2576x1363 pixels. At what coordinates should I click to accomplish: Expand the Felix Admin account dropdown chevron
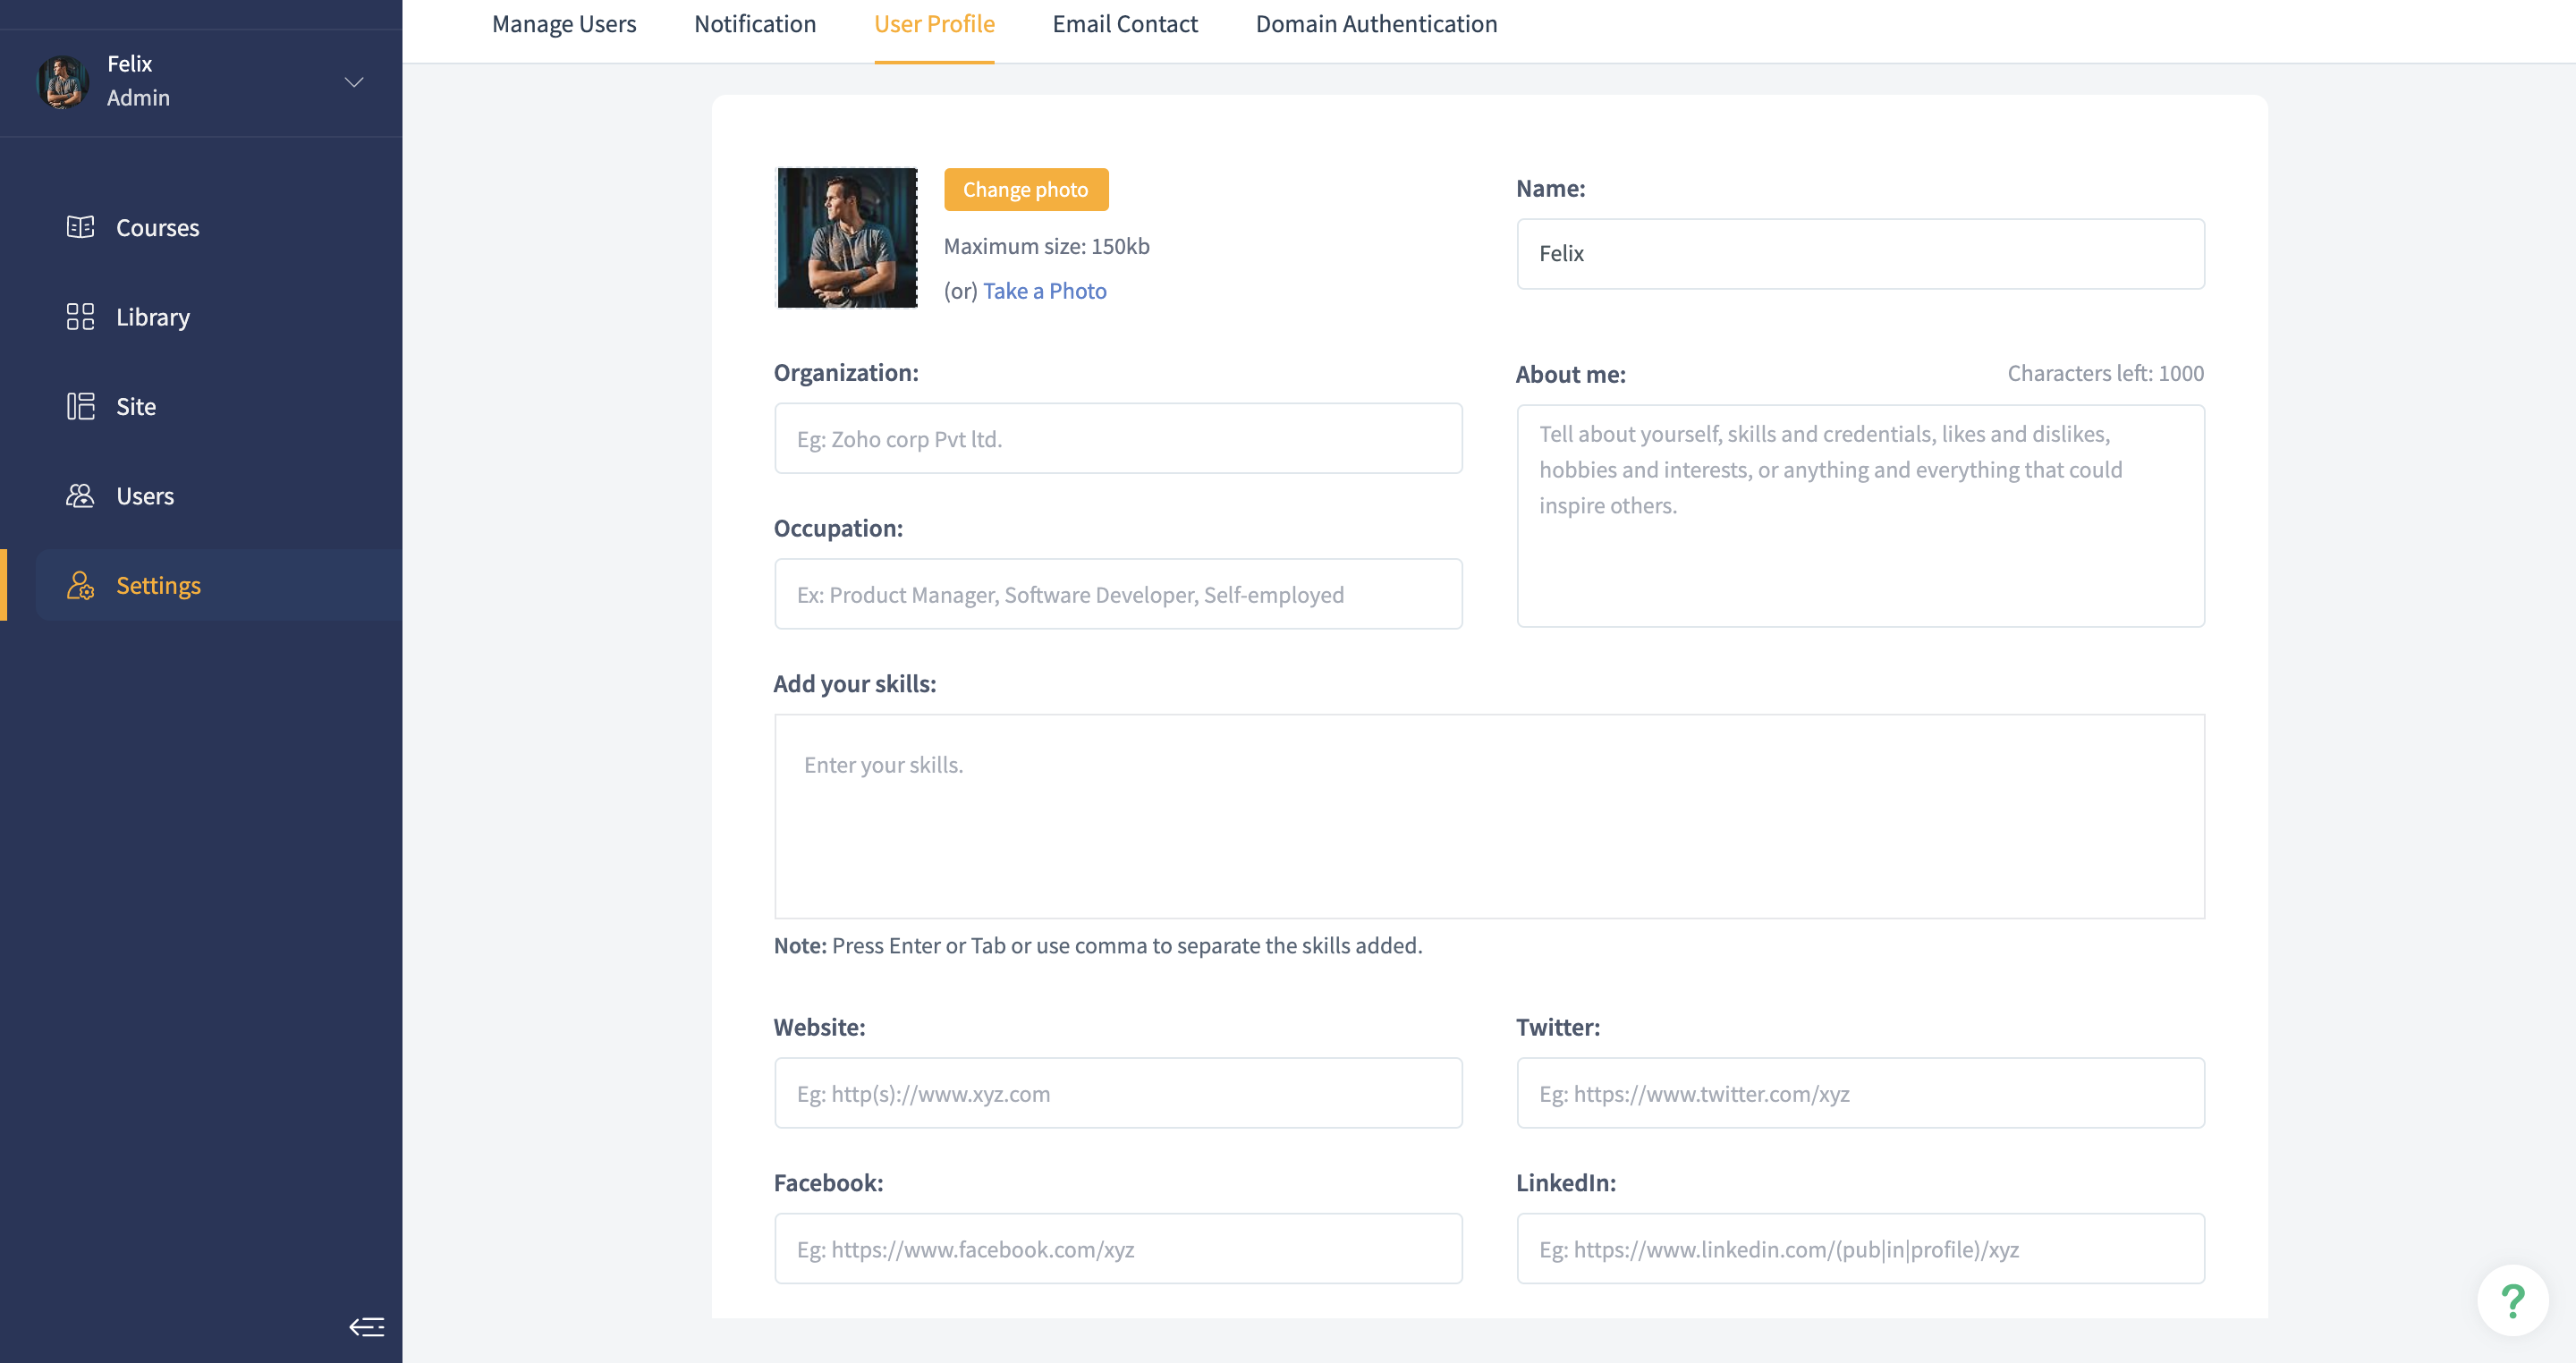click(x=354, y=82)
